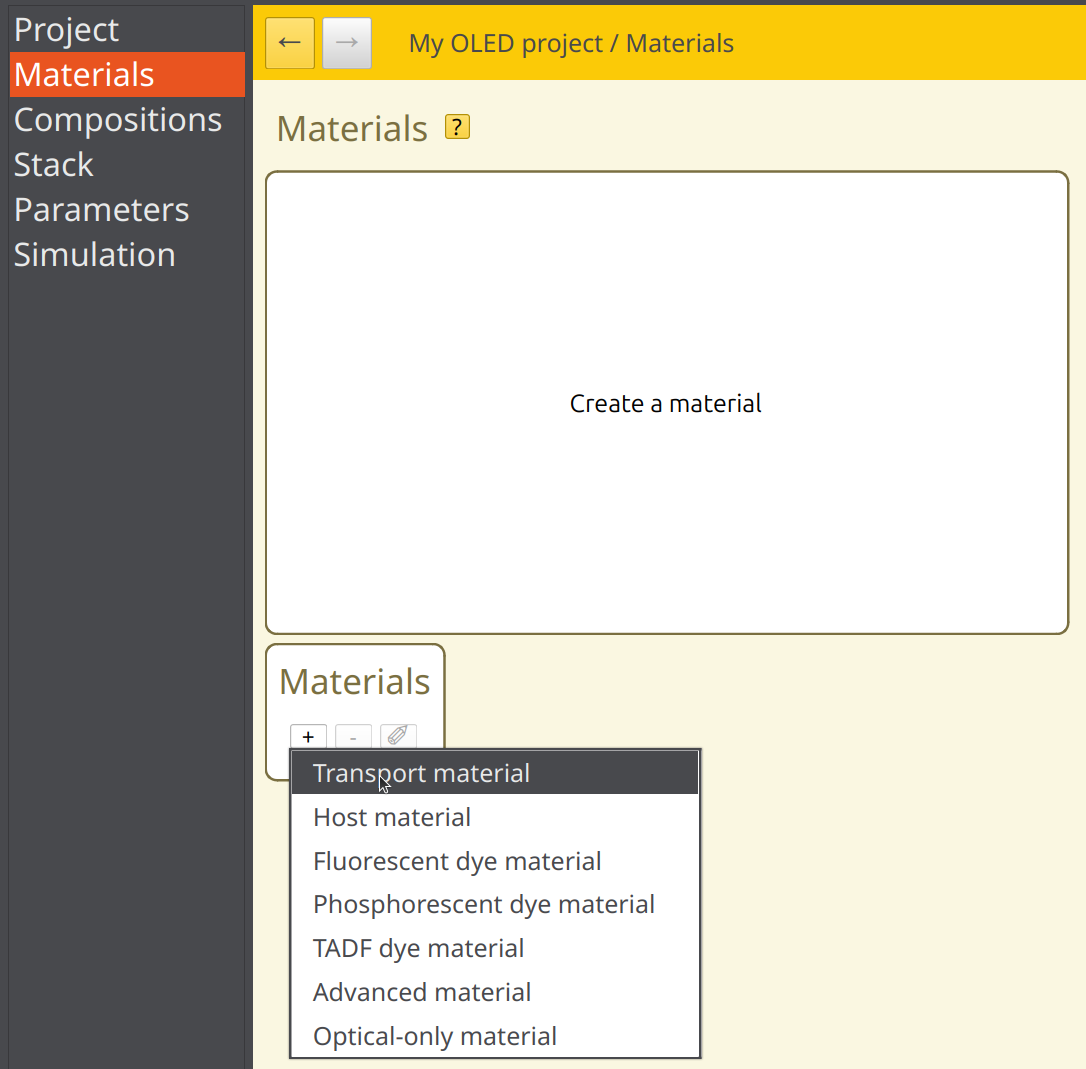Viewport: 1086px width, 1069px height.
Task: Navigate to Parameters in the sidebar
Action: coord(101,210)
